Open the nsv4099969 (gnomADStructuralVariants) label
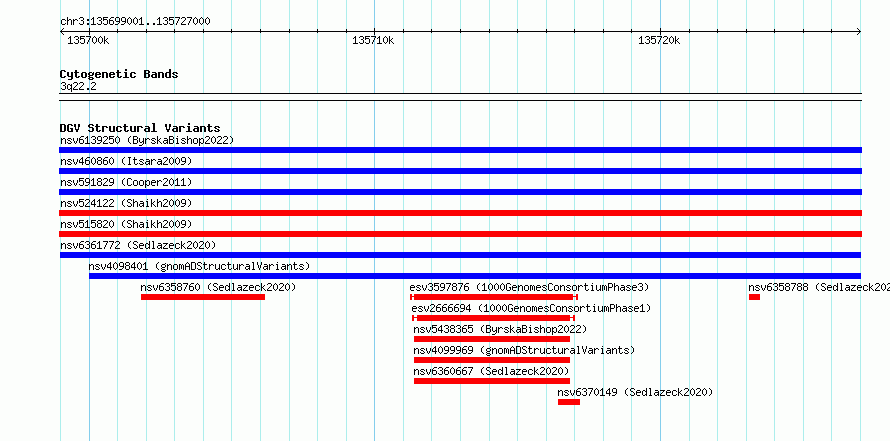This screenshot has width=890, height=441. 524,350
